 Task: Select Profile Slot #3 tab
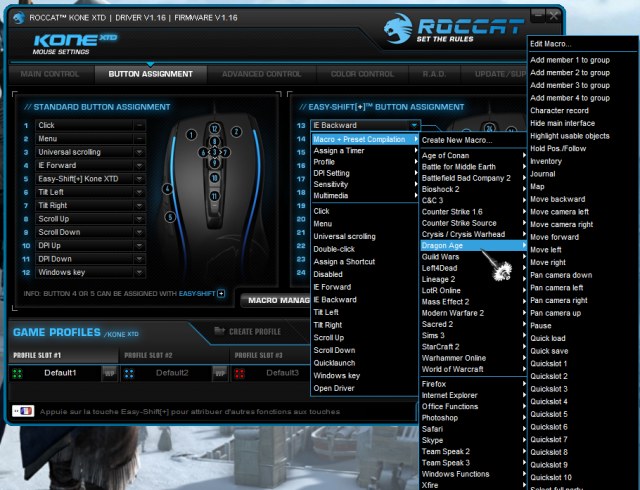coord(269,355)
